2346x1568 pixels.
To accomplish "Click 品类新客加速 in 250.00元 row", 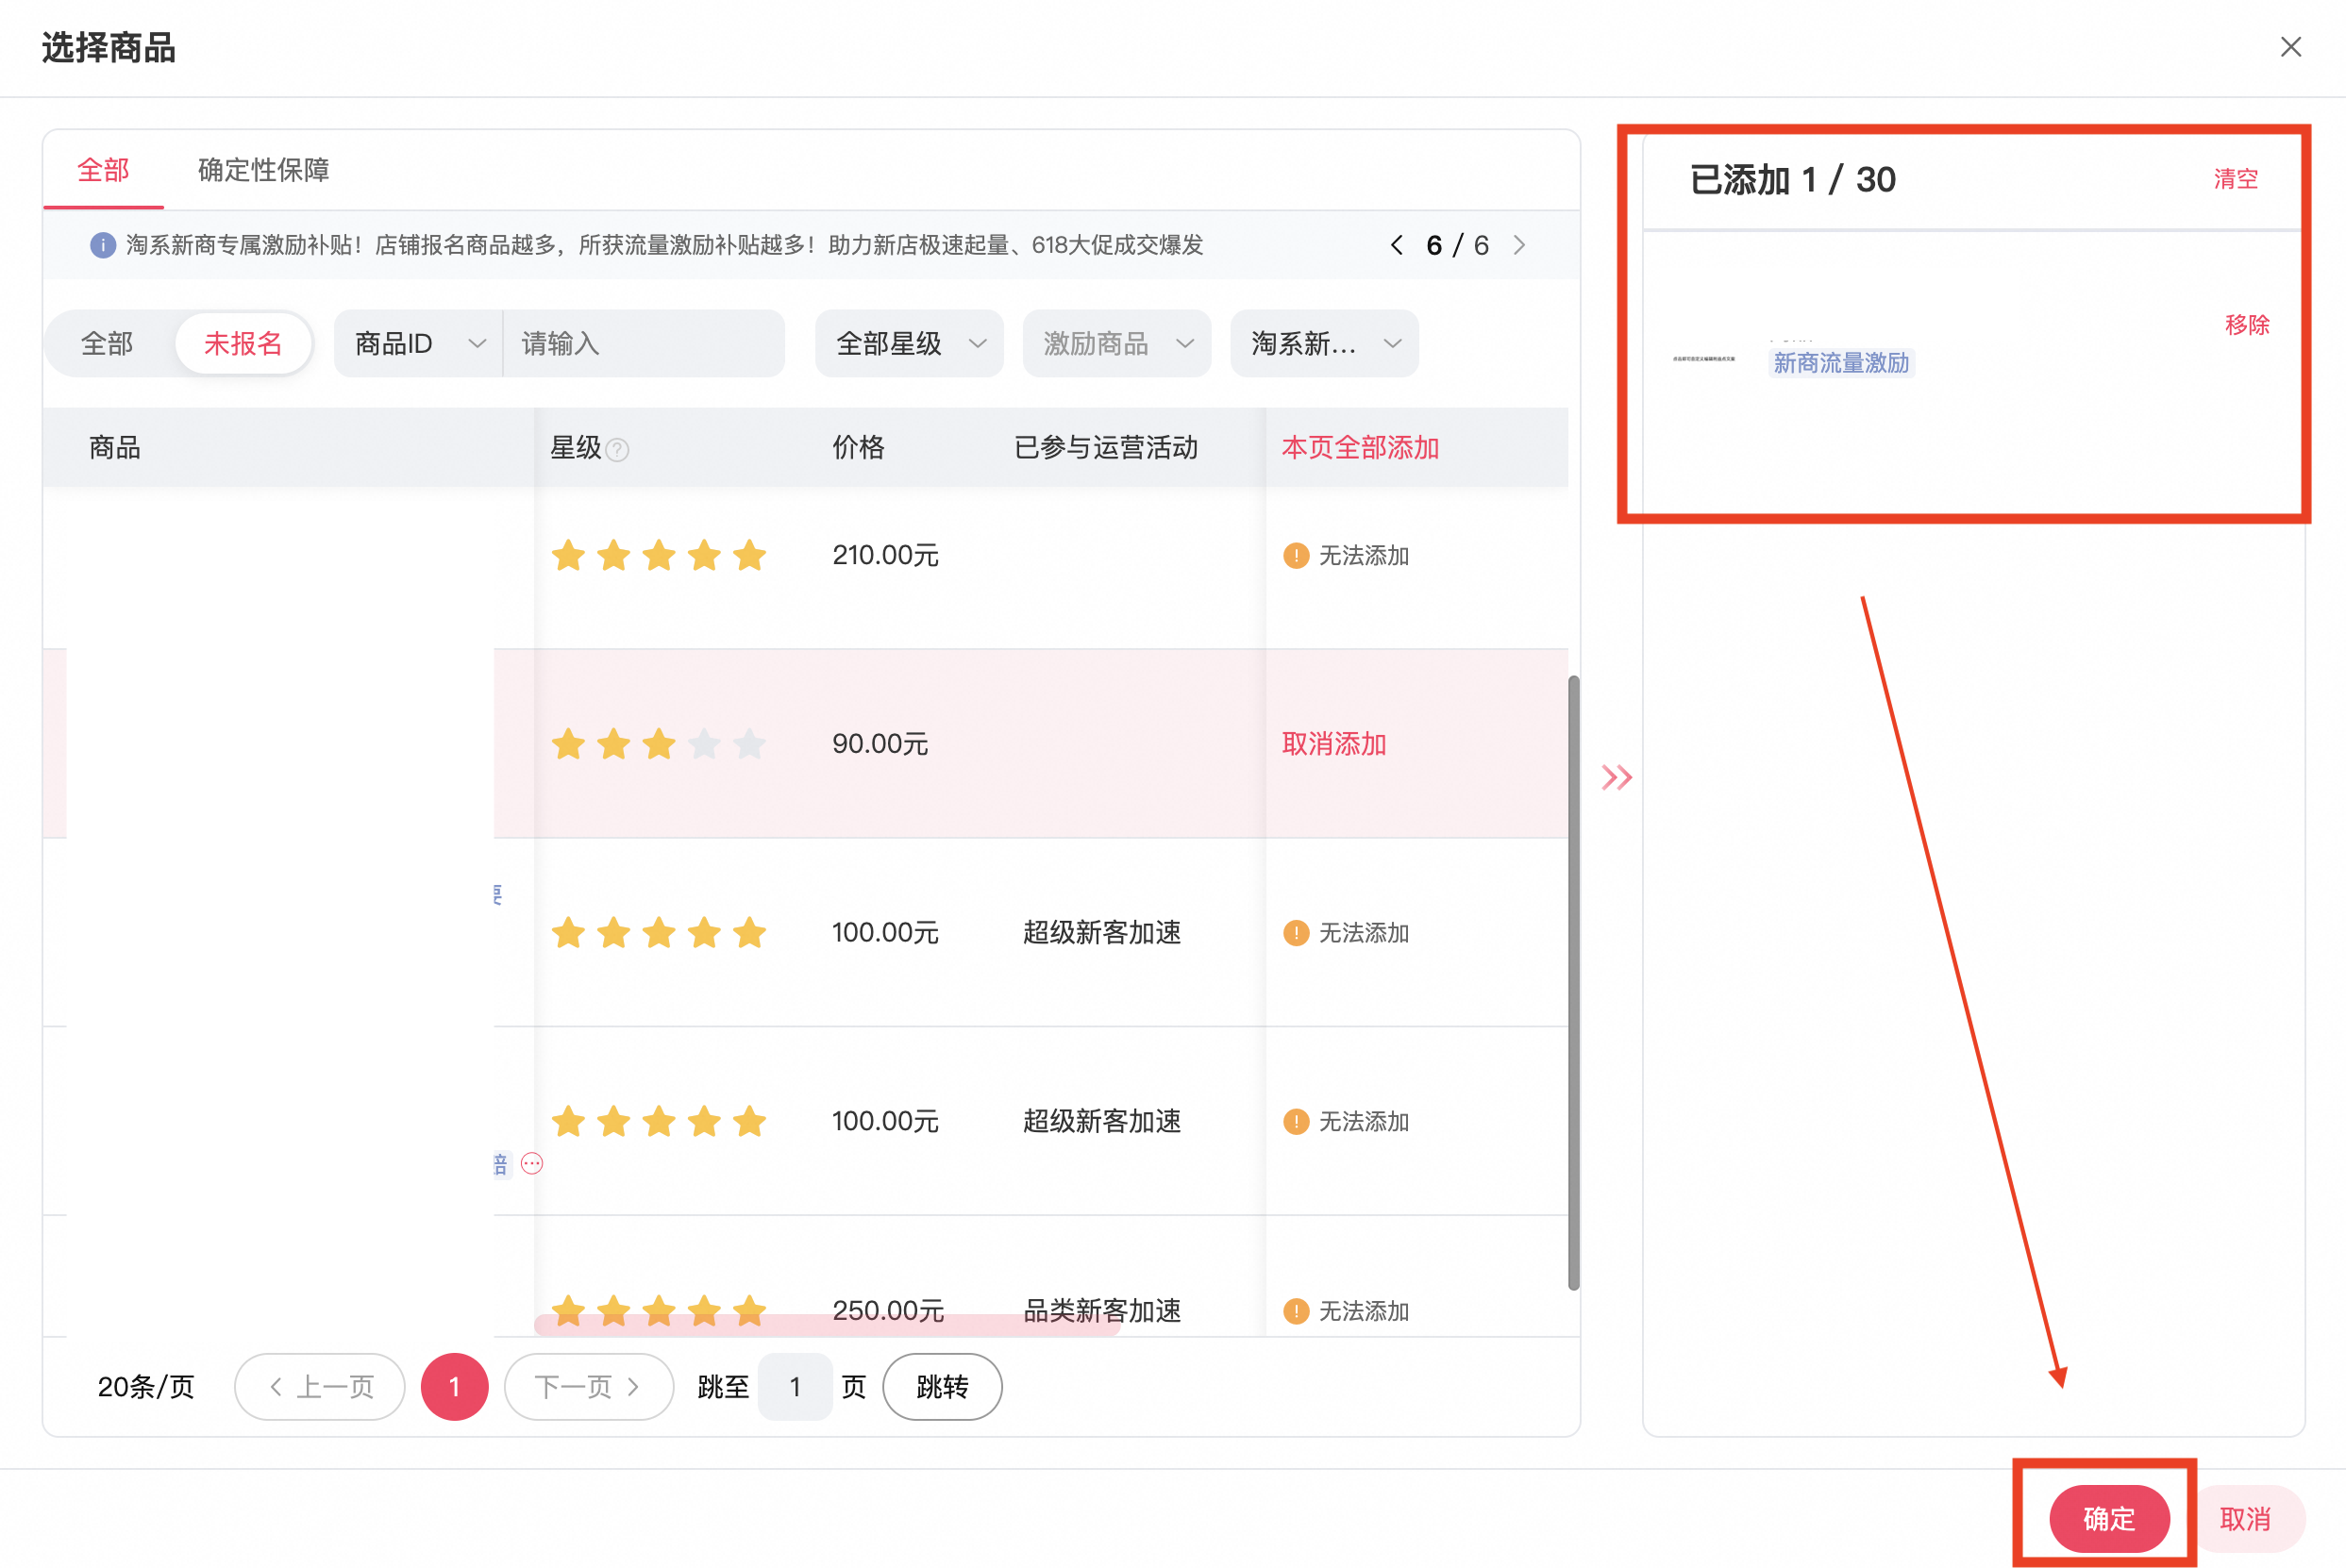I will pyautogui.click(x=1102, y=1311).
